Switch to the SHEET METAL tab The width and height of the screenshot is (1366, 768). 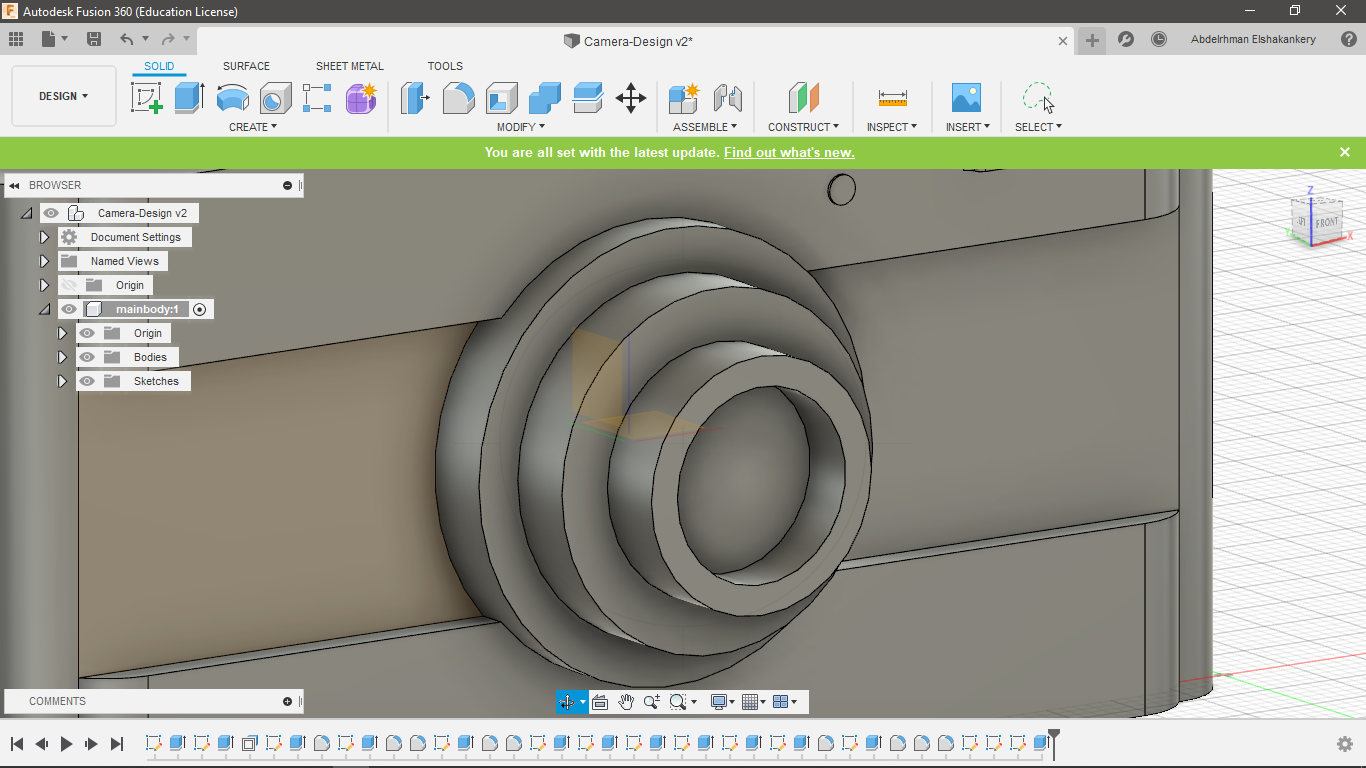[350, 66]
